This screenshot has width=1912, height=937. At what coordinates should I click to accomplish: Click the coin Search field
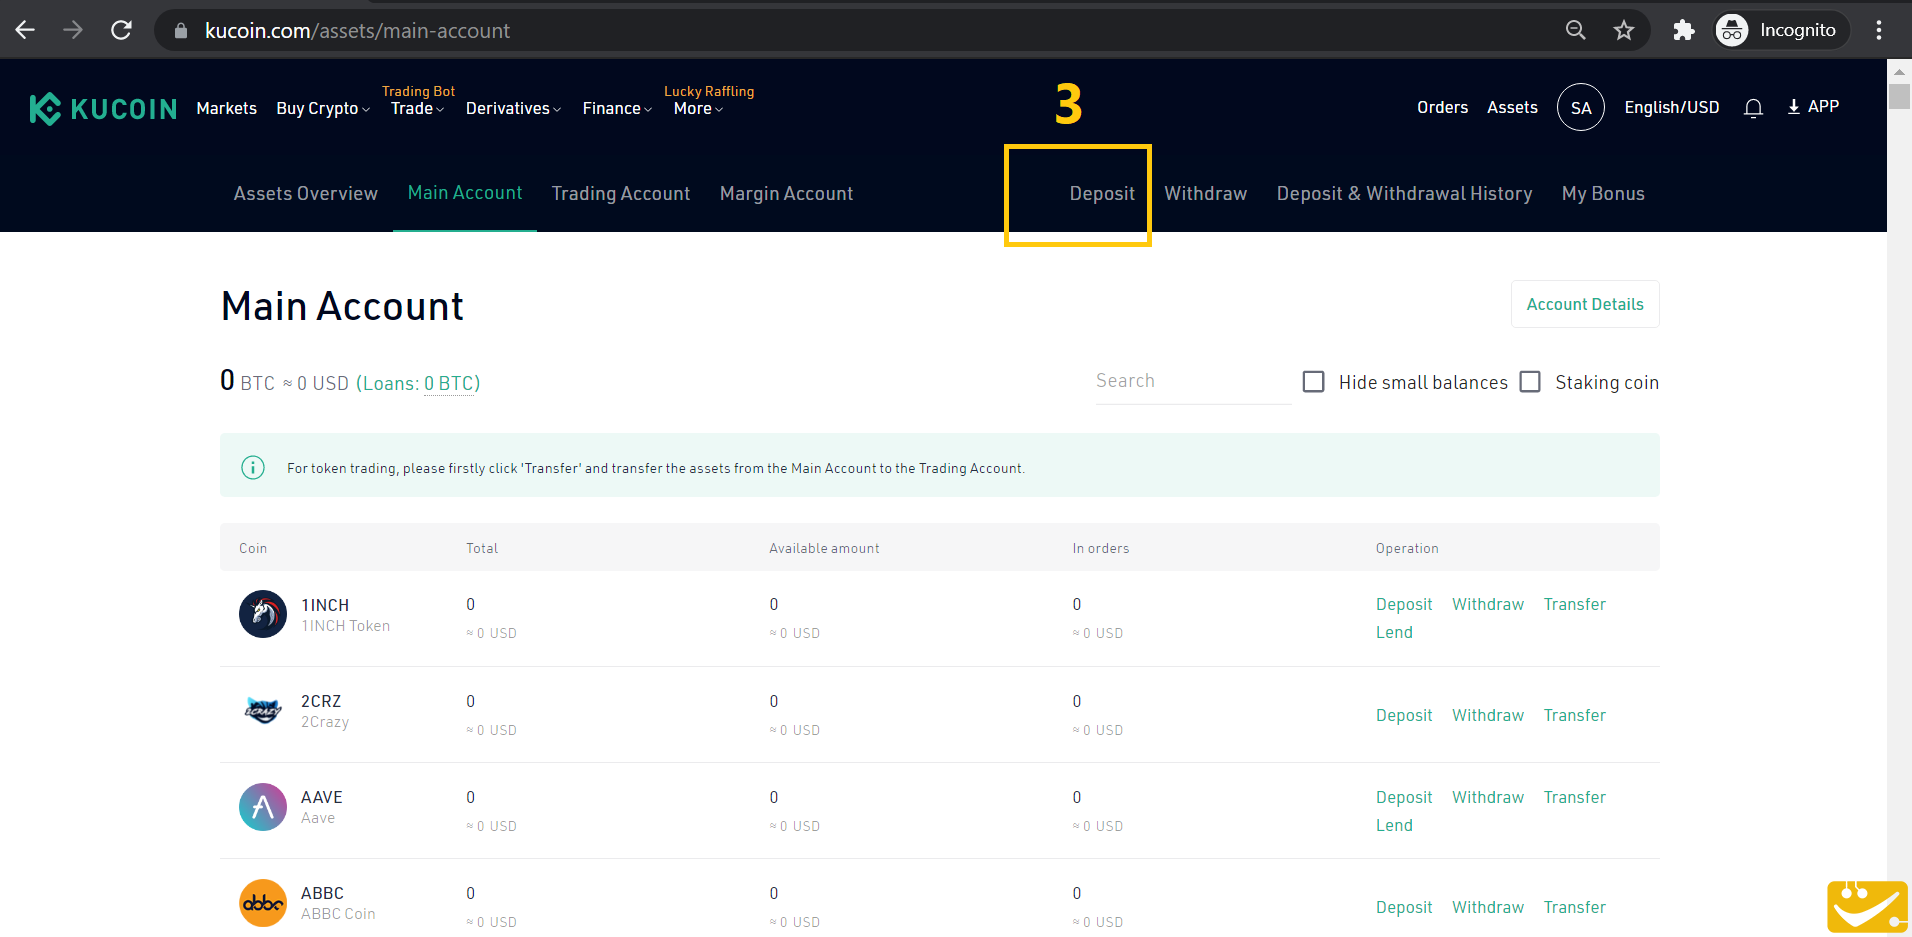[1193, 381]
